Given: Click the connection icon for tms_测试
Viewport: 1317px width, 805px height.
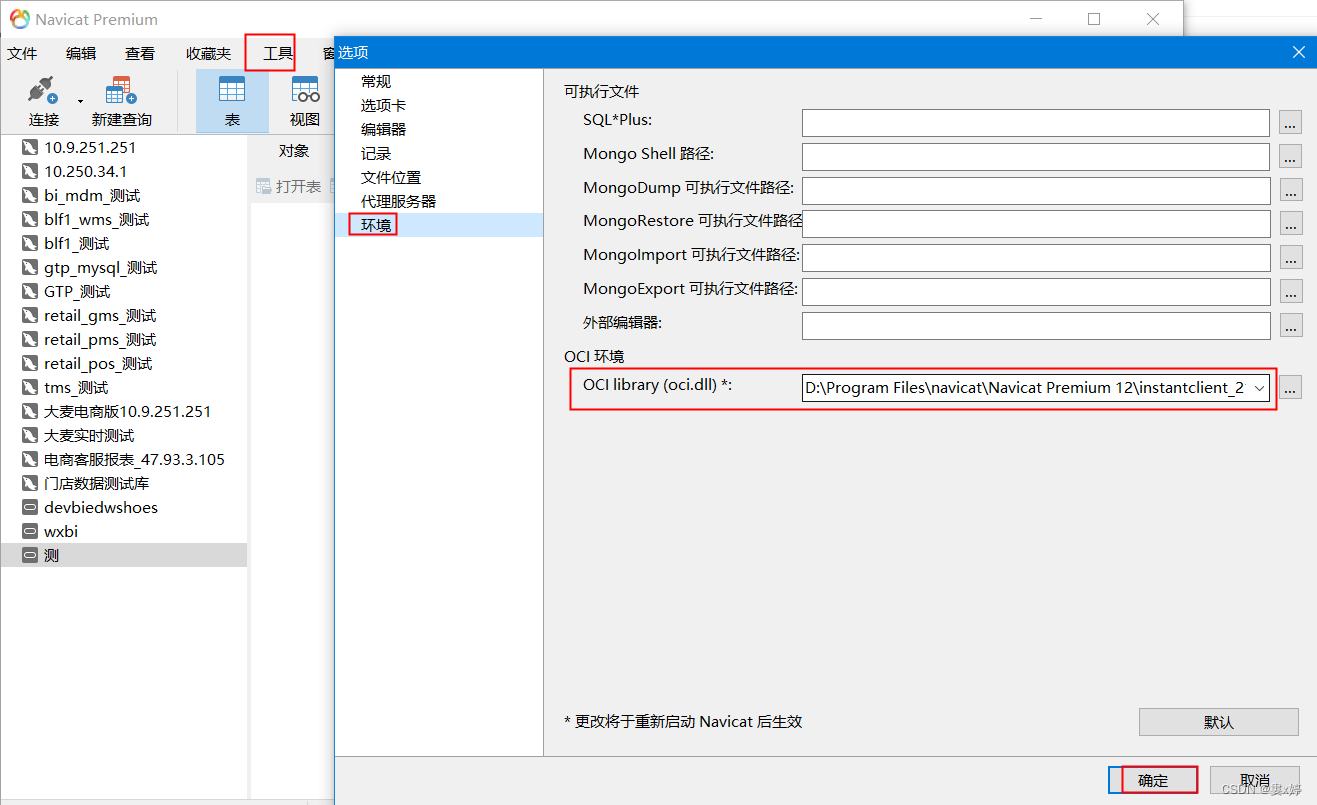Looking at the screenshot, I should [30, 387].
